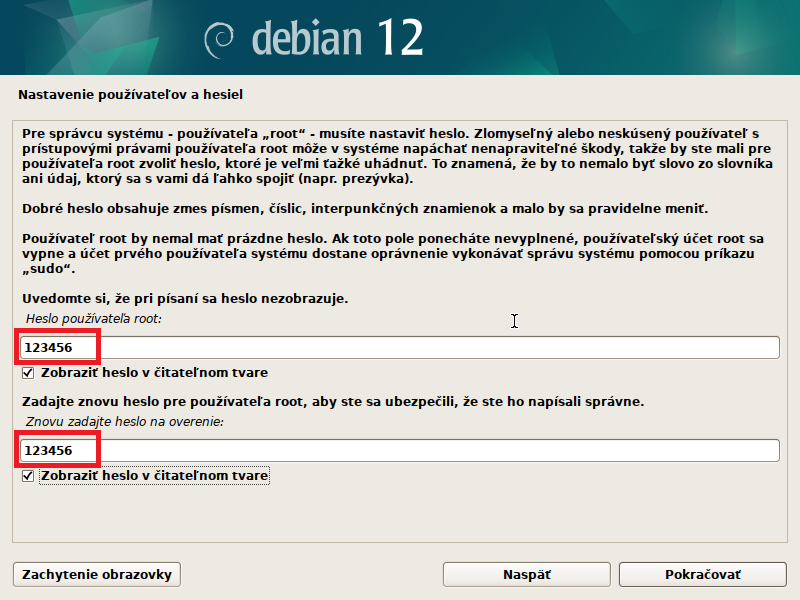
Task: Click the "Znovu zadajte heslo na overenie:" label
Action: 125,422
